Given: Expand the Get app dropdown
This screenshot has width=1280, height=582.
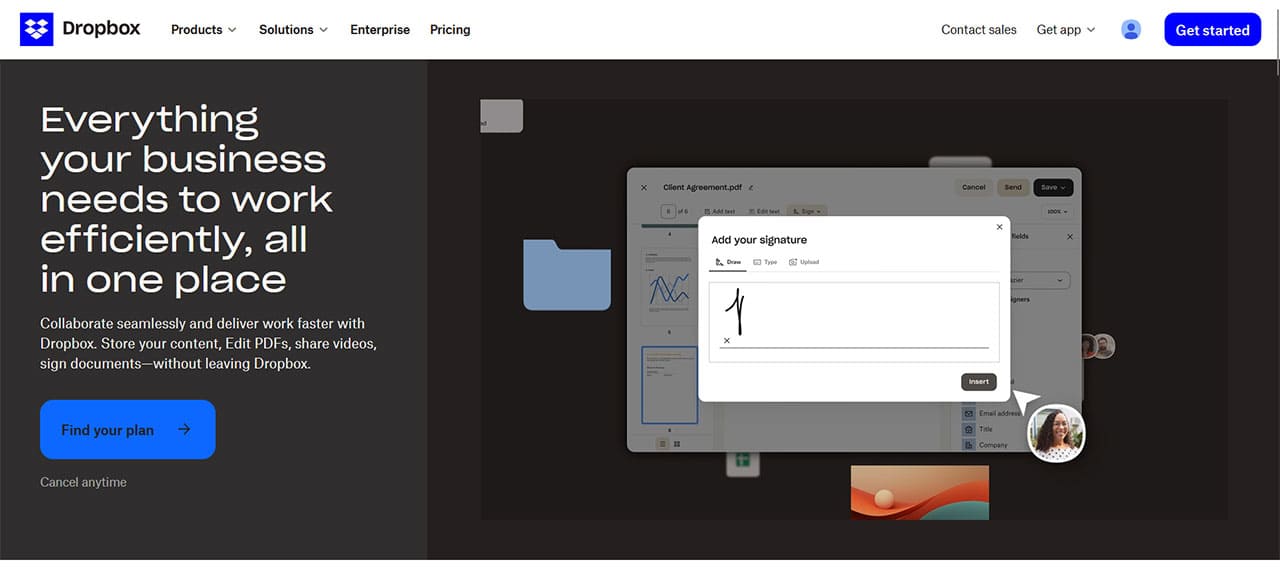Looking at the screenshot, I should (x=1066, y=30).
